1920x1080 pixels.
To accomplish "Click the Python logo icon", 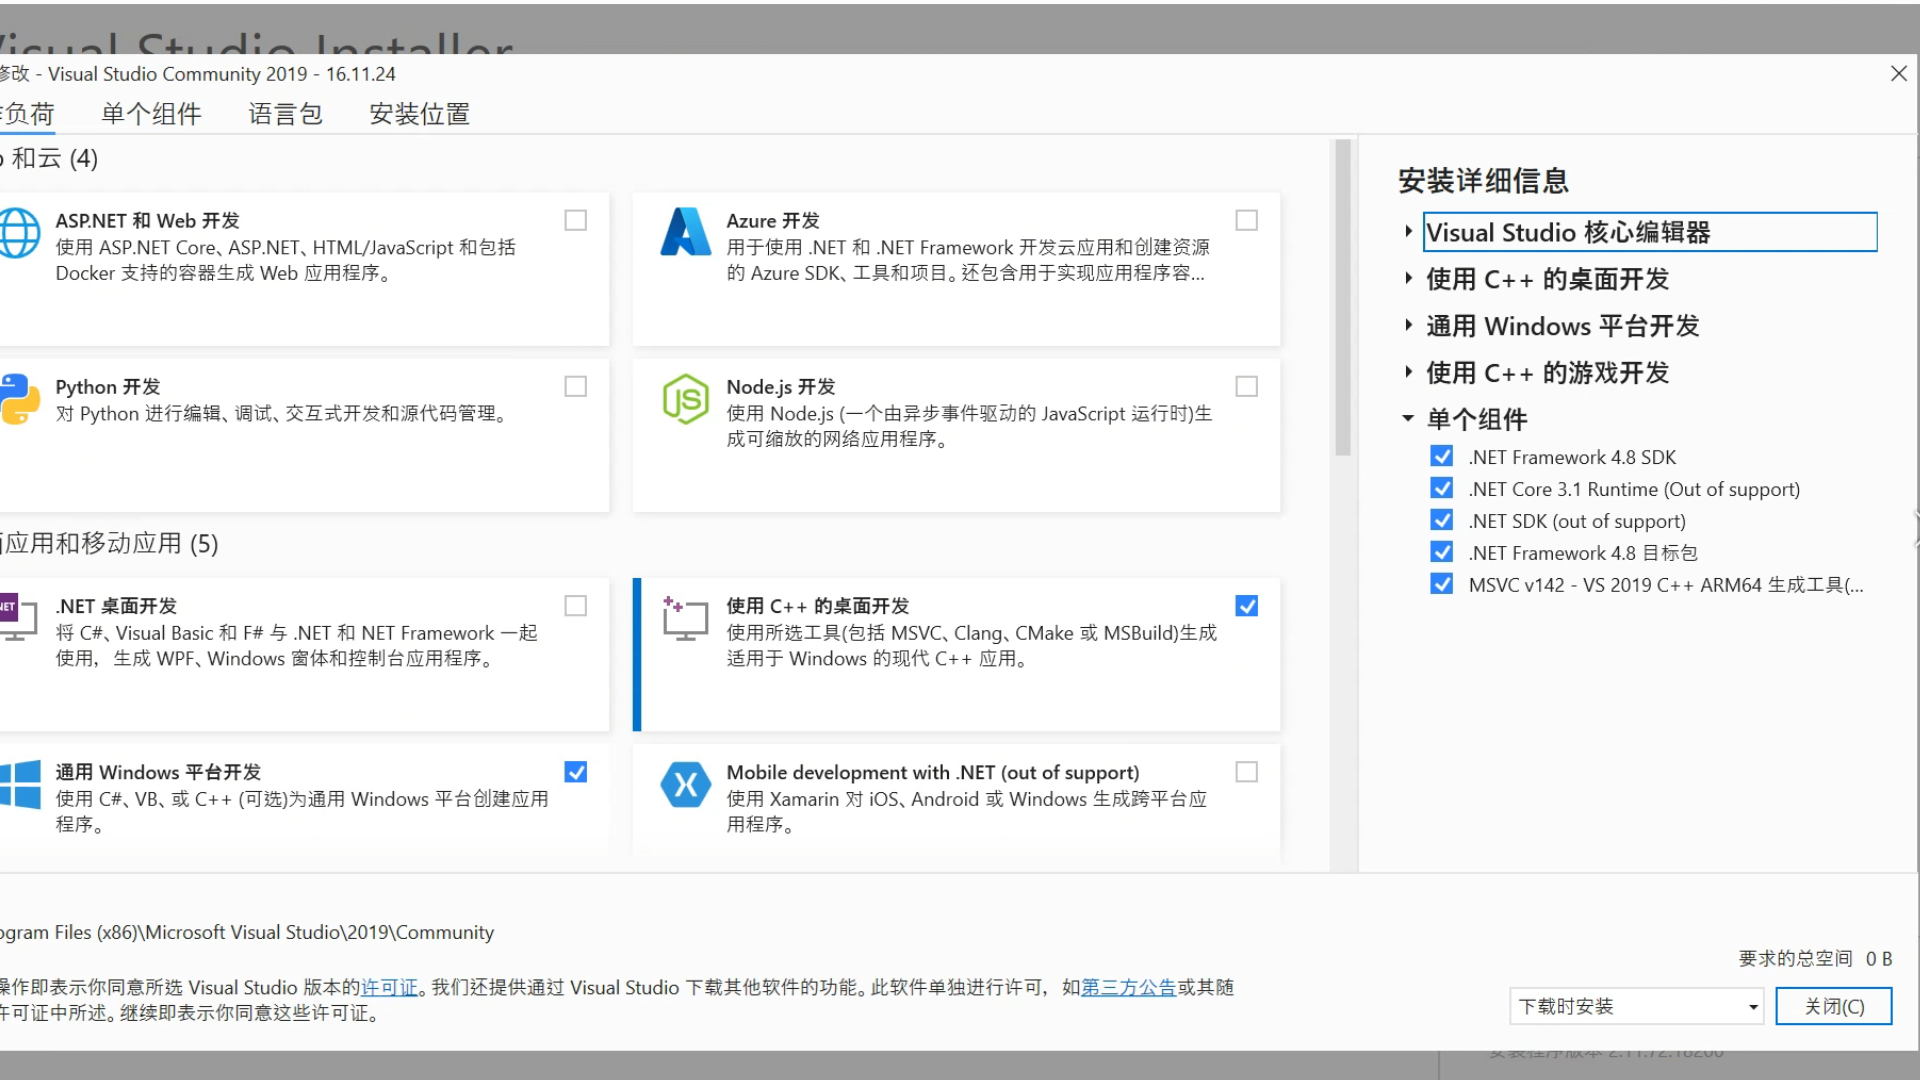I will coord(20,399).
